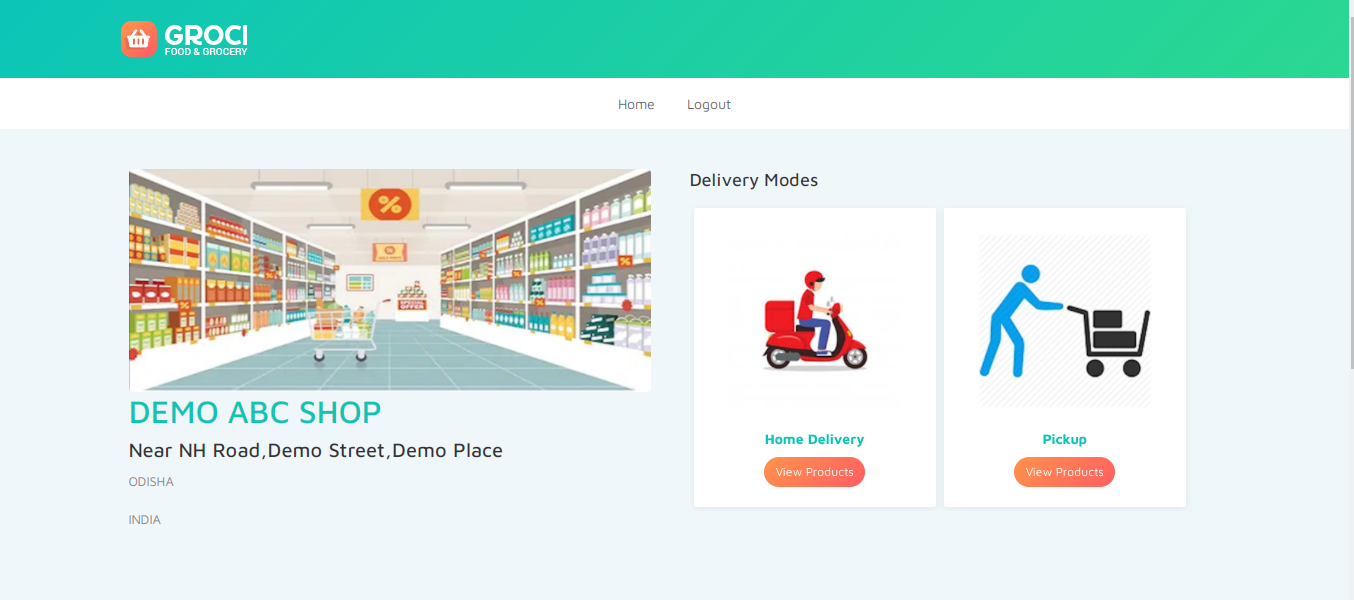
Task: Select Logout in the navigation bar
Action: (708, 104)
